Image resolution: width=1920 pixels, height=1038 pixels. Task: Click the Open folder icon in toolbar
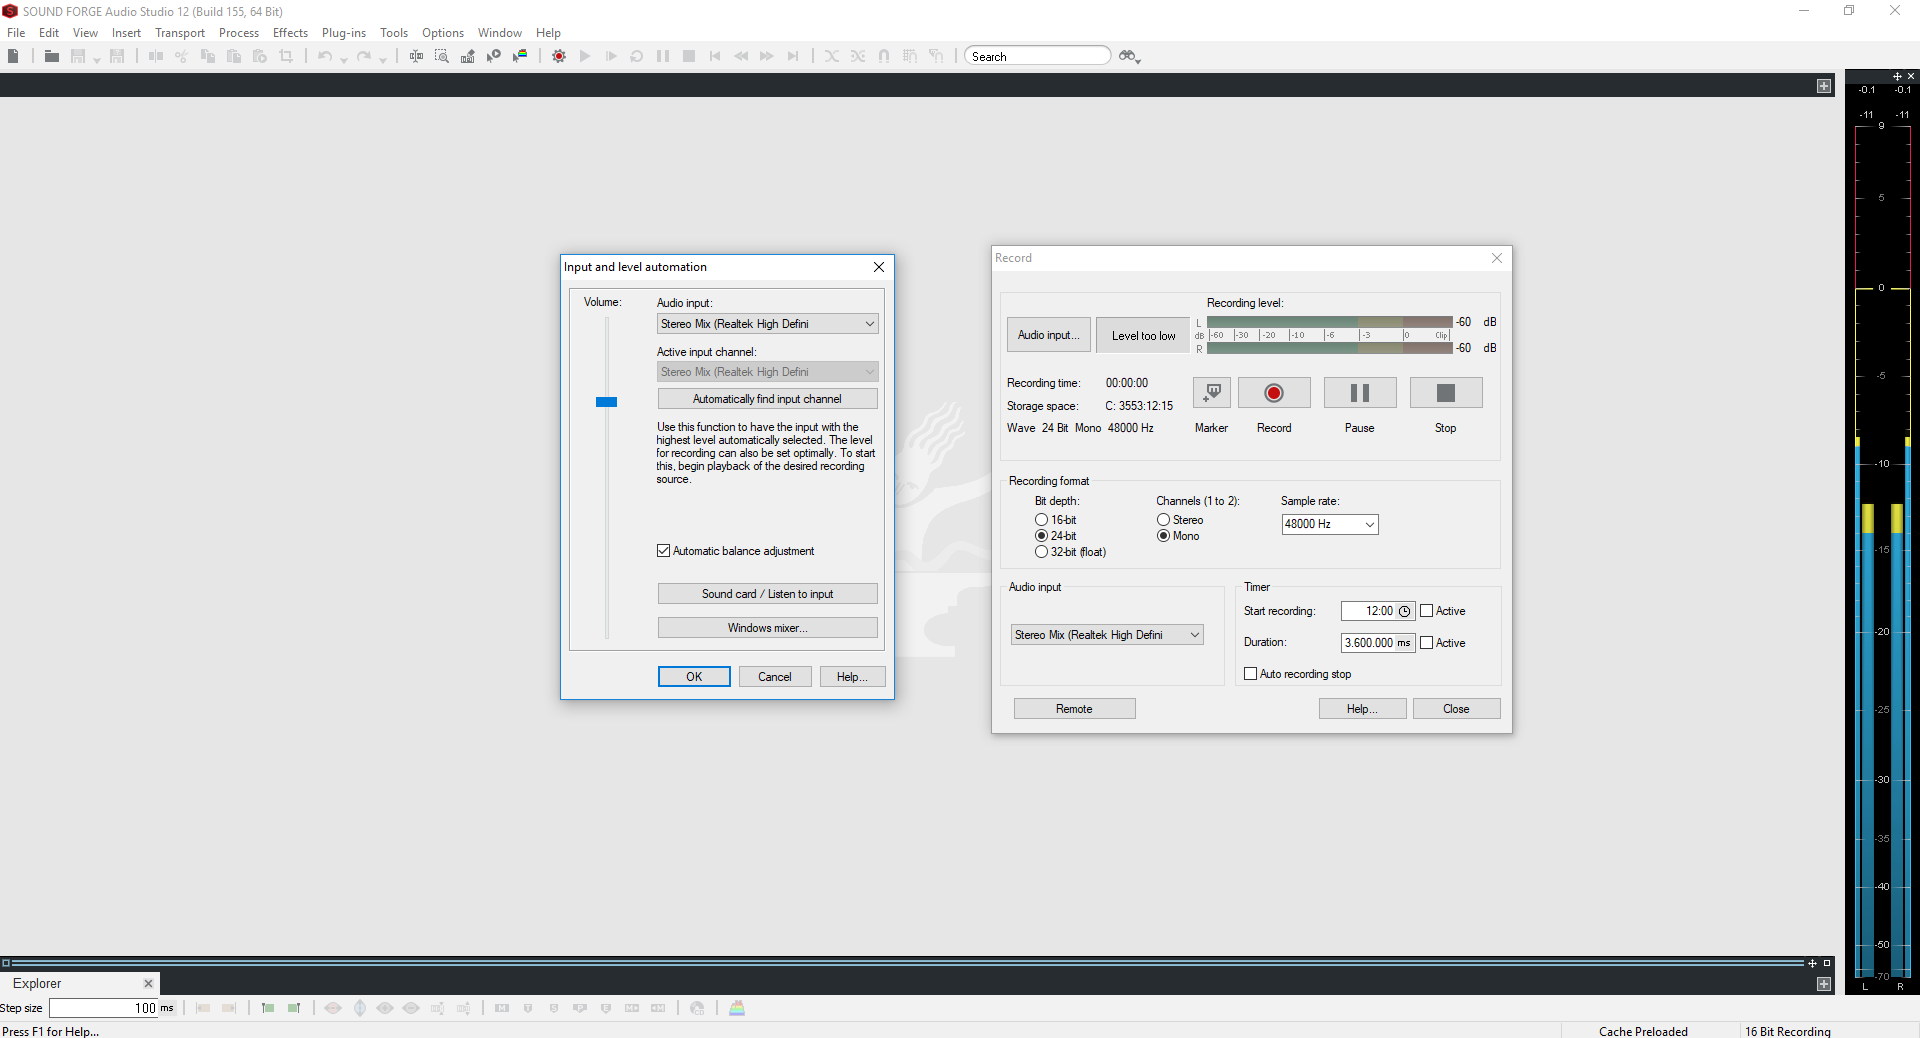tap(51, 56)
